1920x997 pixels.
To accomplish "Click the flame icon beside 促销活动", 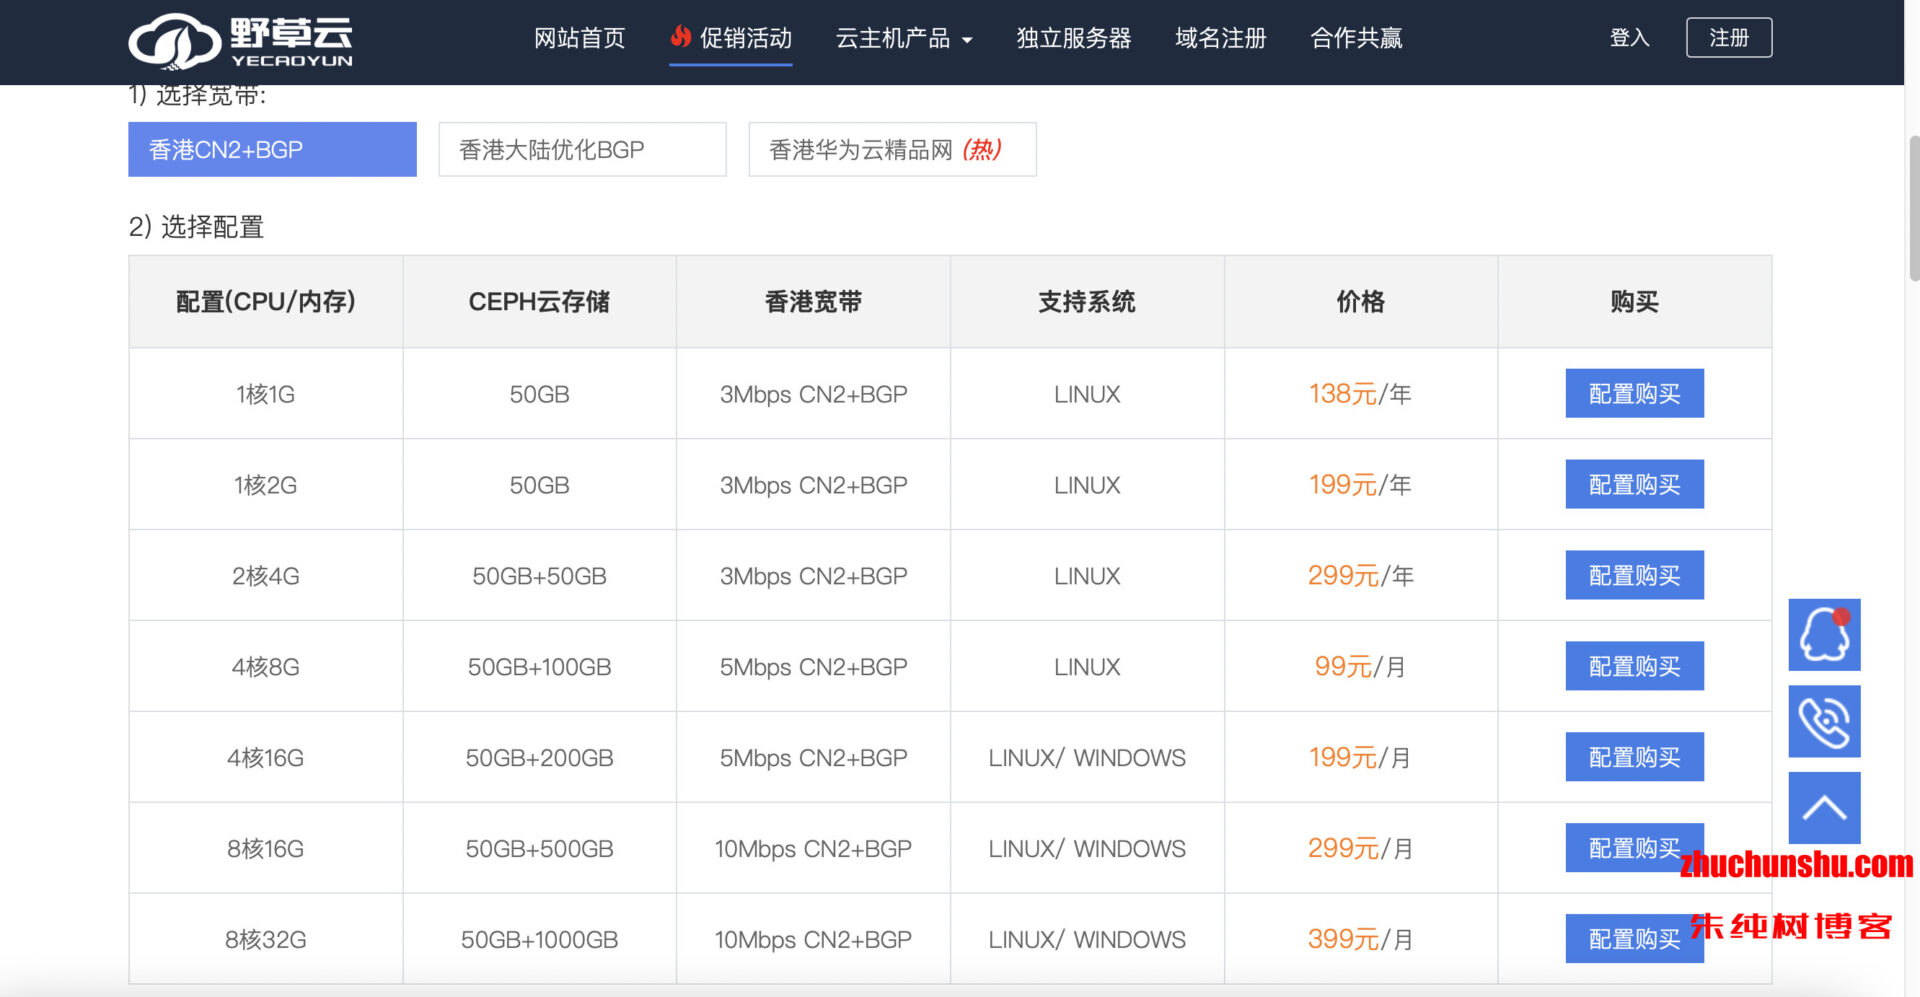I will click(x=681, y=37).
